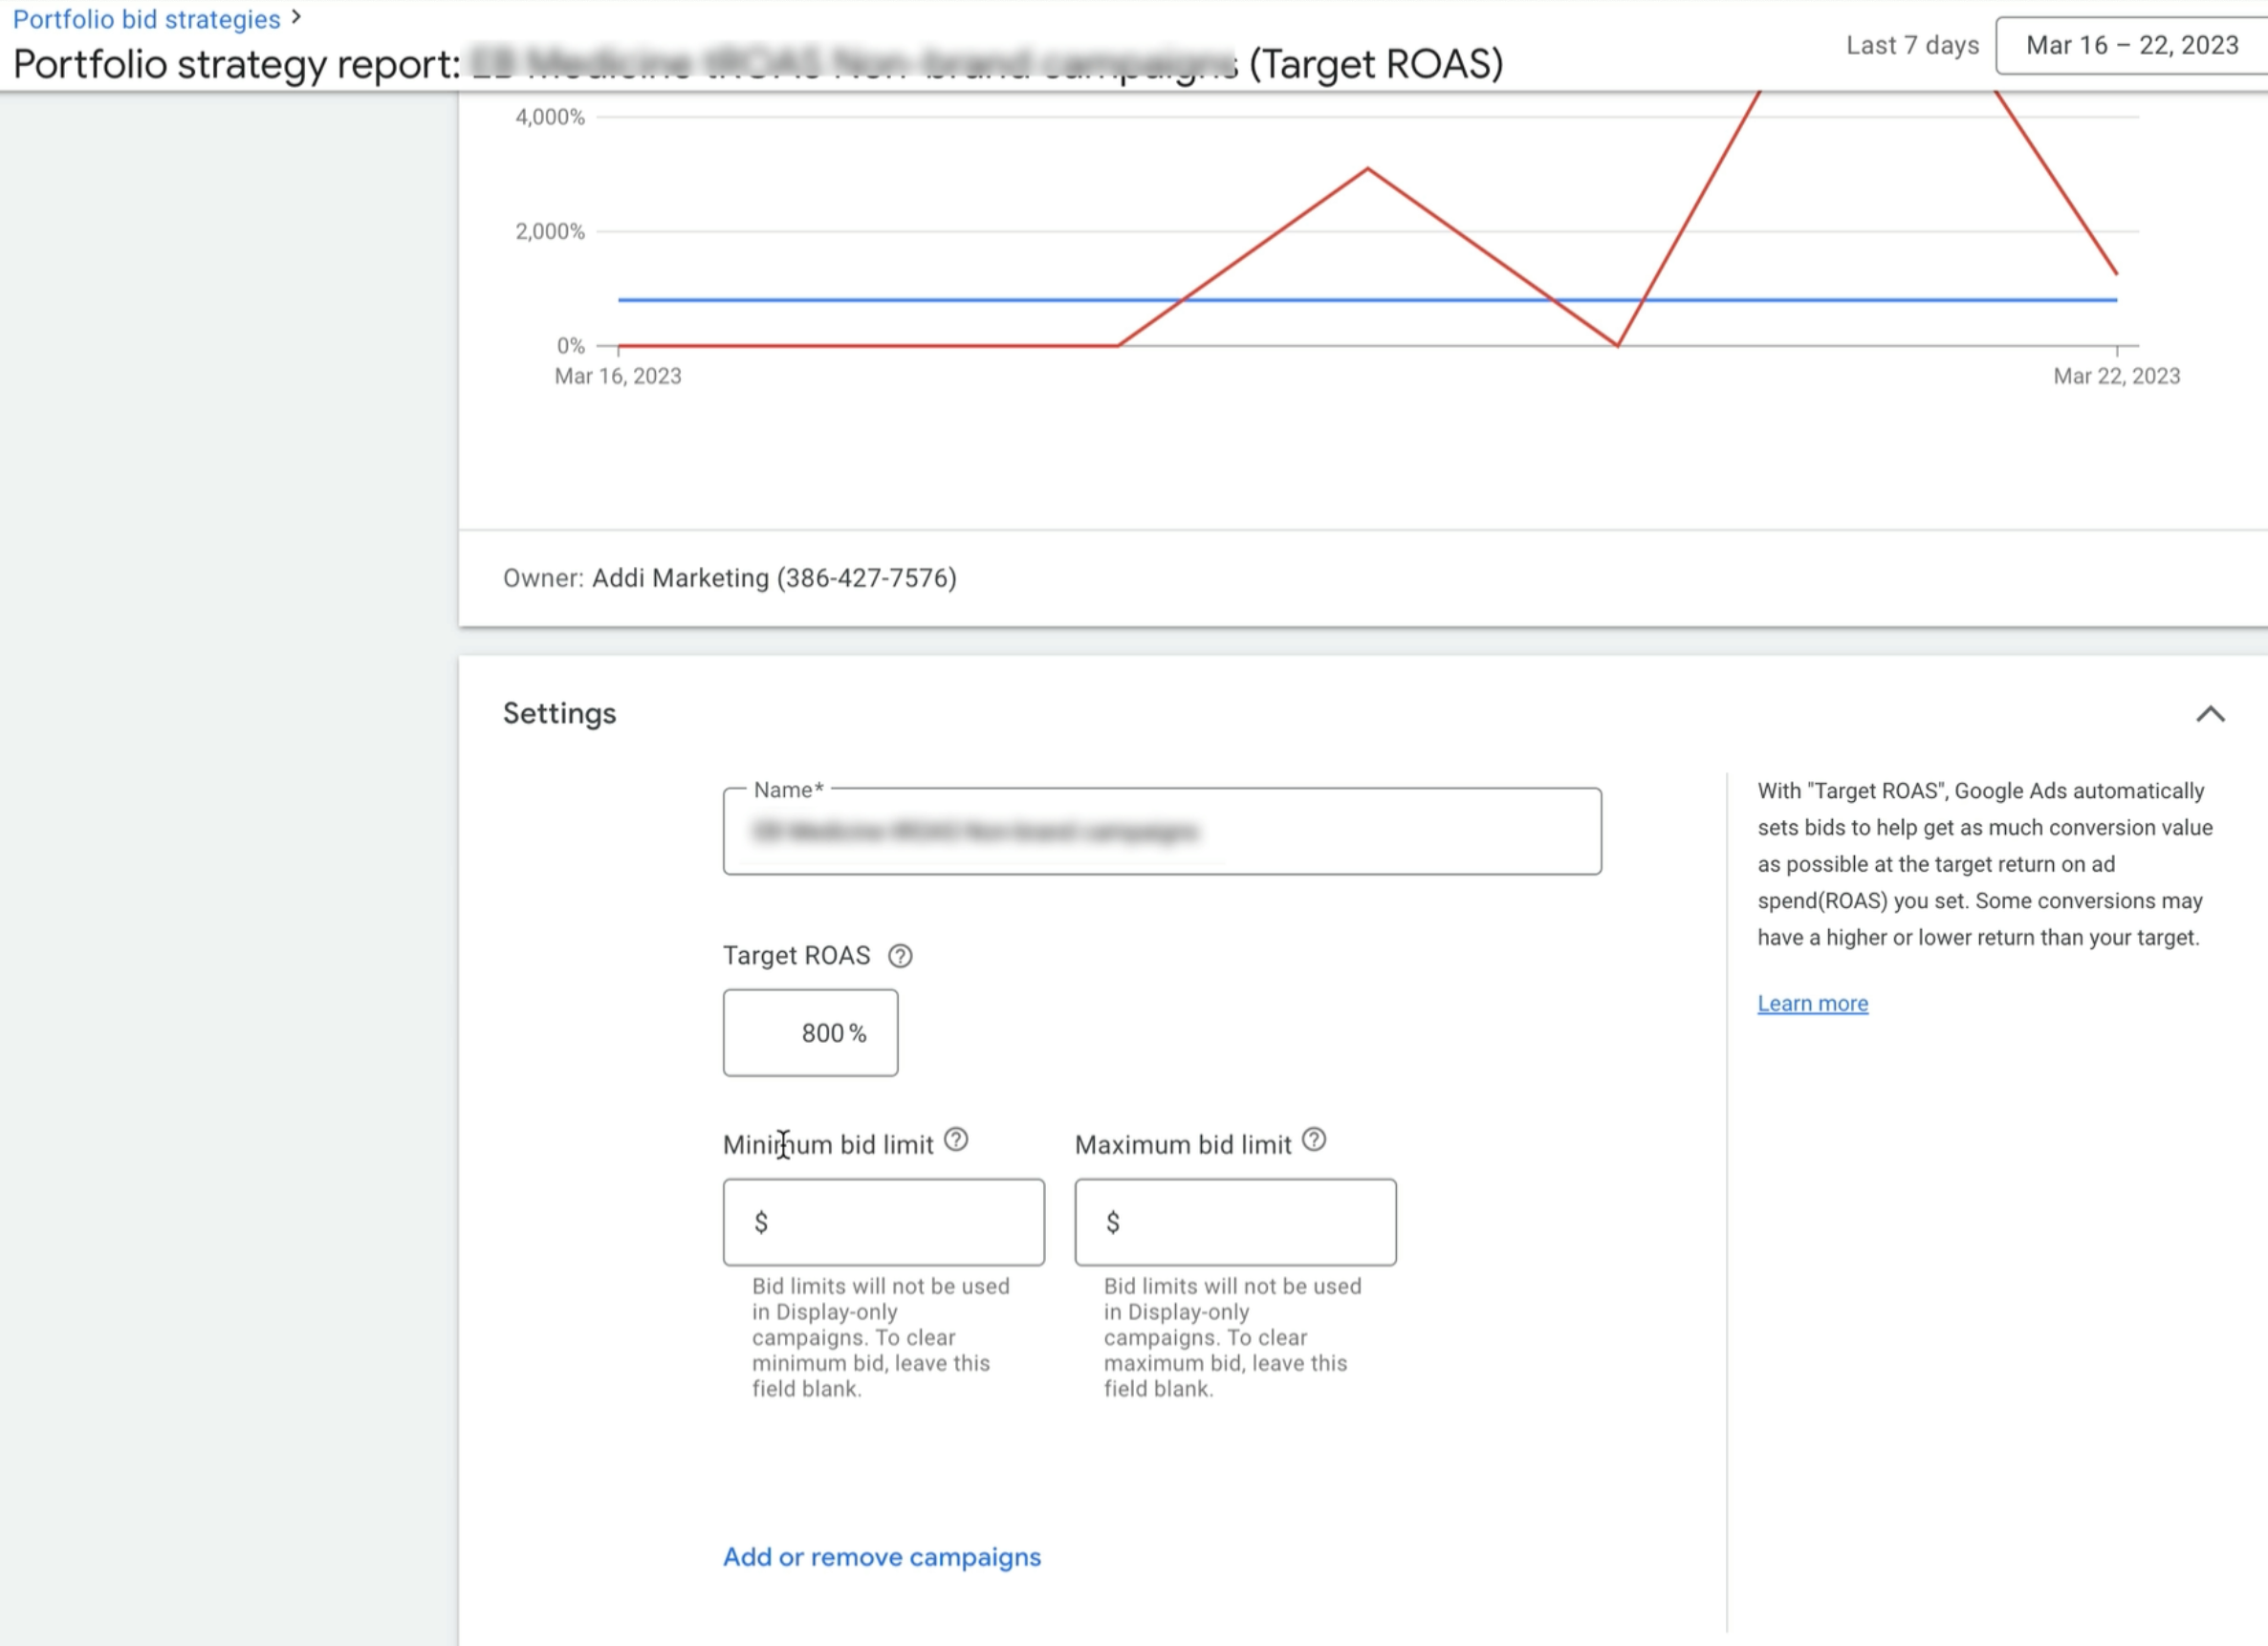
Task: Click the Mar 22, 2023 axis label
Action: tap(2116, 376)
